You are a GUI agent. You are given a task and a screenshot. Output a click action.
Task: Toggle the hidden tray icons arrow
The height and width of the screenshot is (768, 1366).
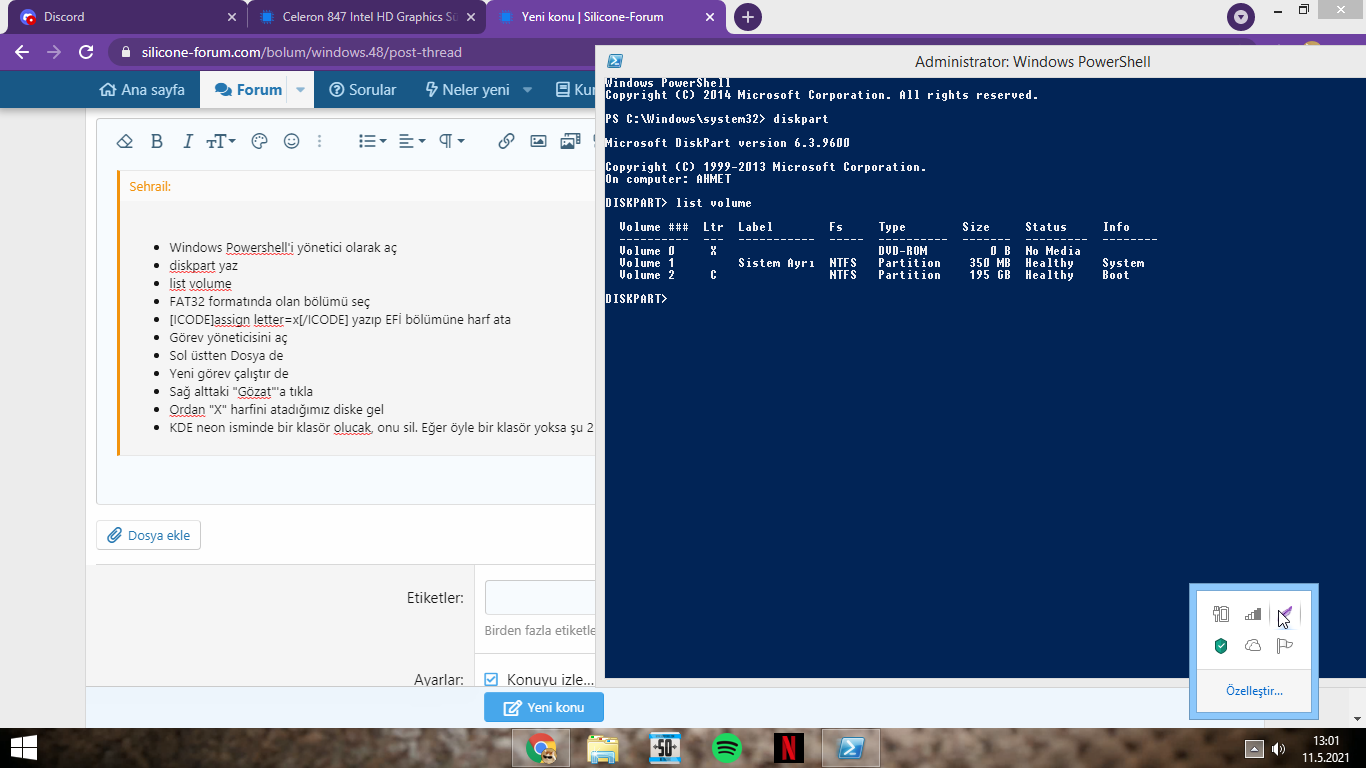click(x=1254, y=748)
